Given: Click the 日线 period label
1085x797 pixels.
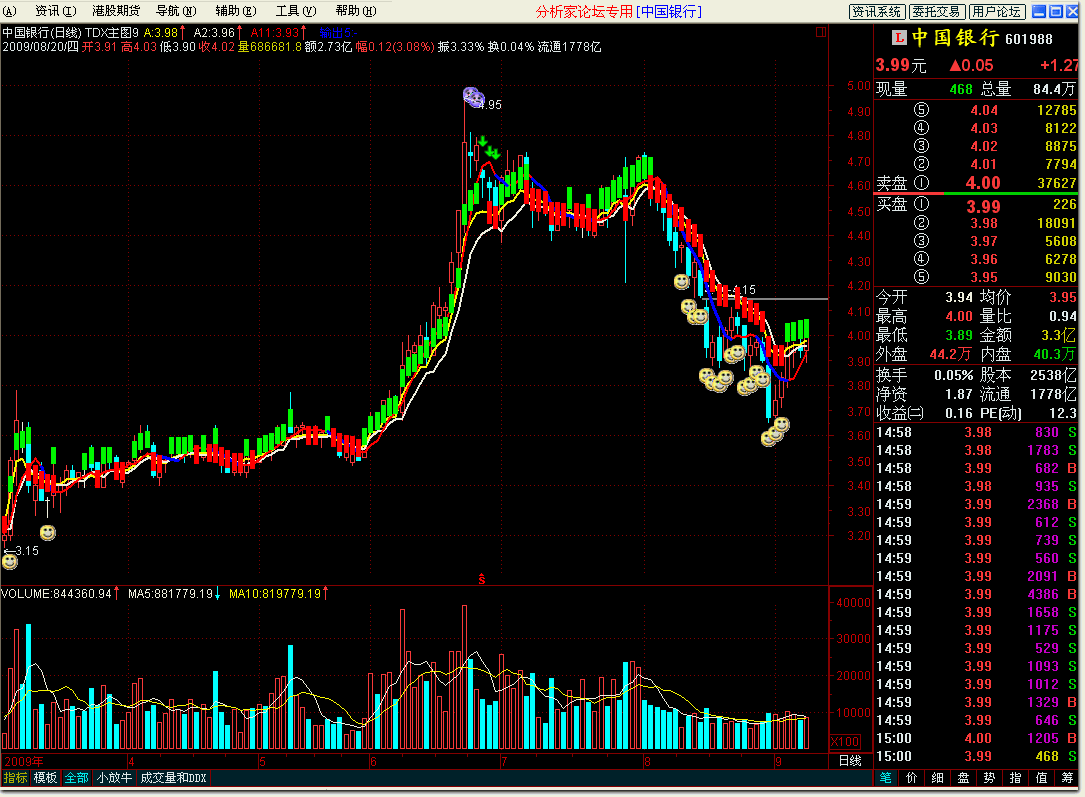Looking at the screenshot, I should 850,760.
